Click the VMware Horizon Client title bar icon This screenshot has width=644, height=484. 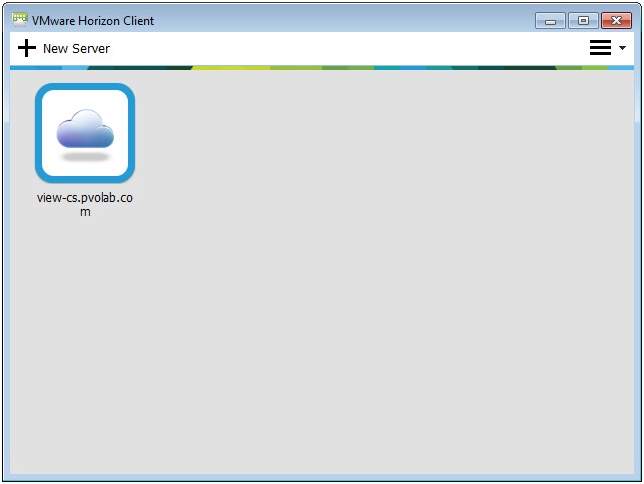click(x=20, y=19)
